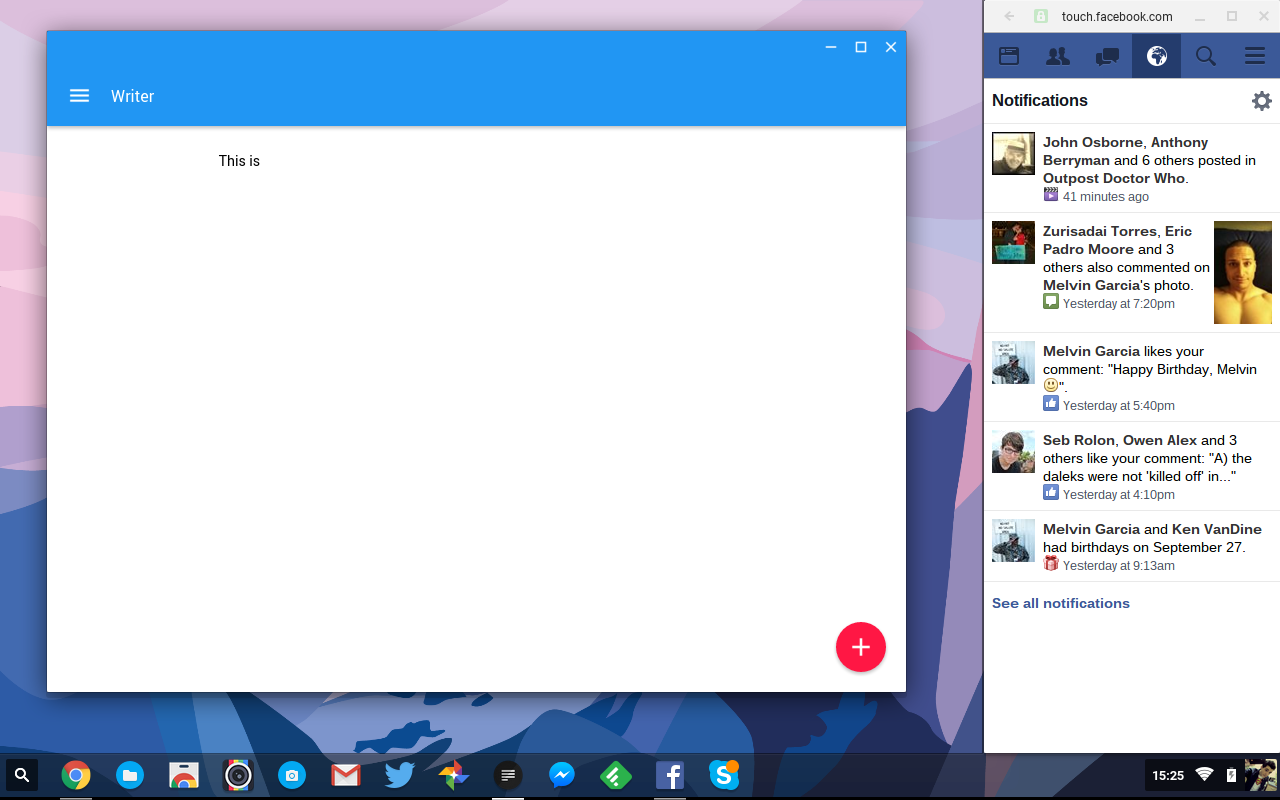The width and height of the screenshot is (1280, 800).
Task: Open Gmail from the shelf
Action: [346, 775]
